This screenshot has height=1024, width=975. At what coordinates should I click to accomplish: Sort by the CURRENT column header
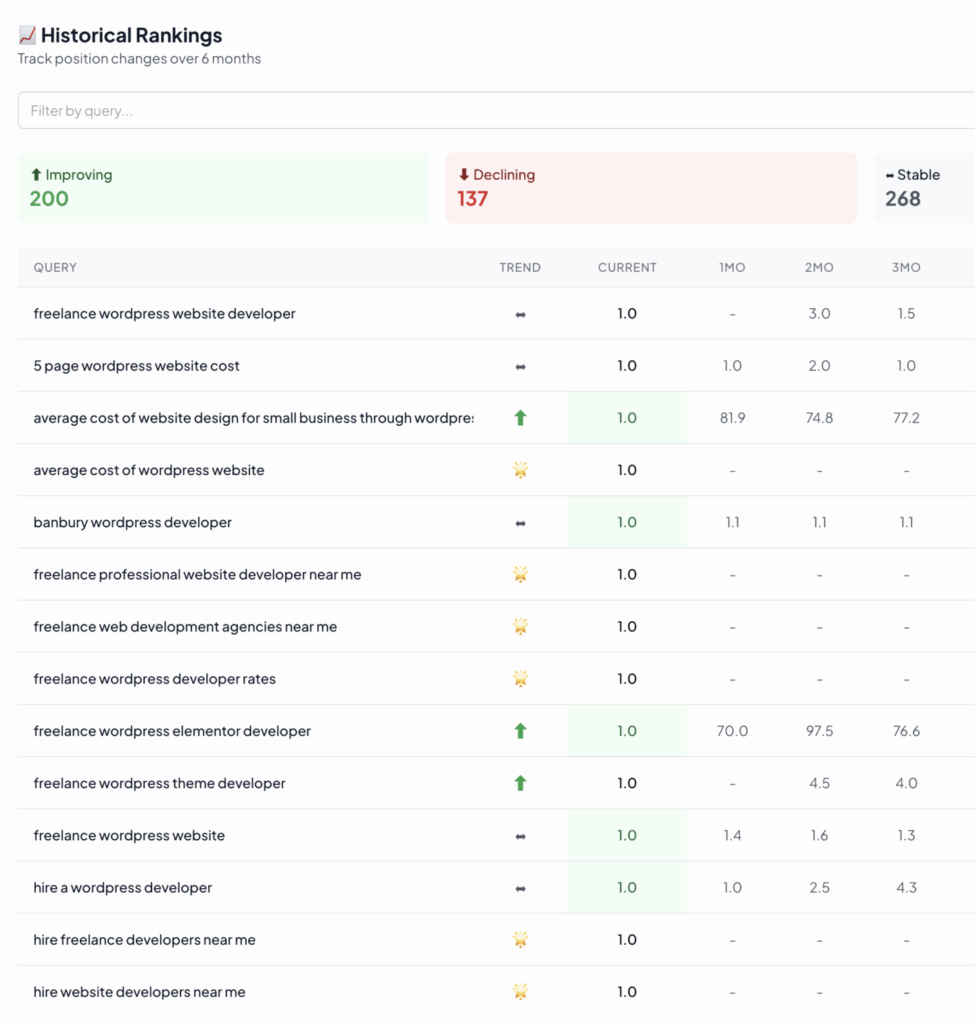pos(627,267)
